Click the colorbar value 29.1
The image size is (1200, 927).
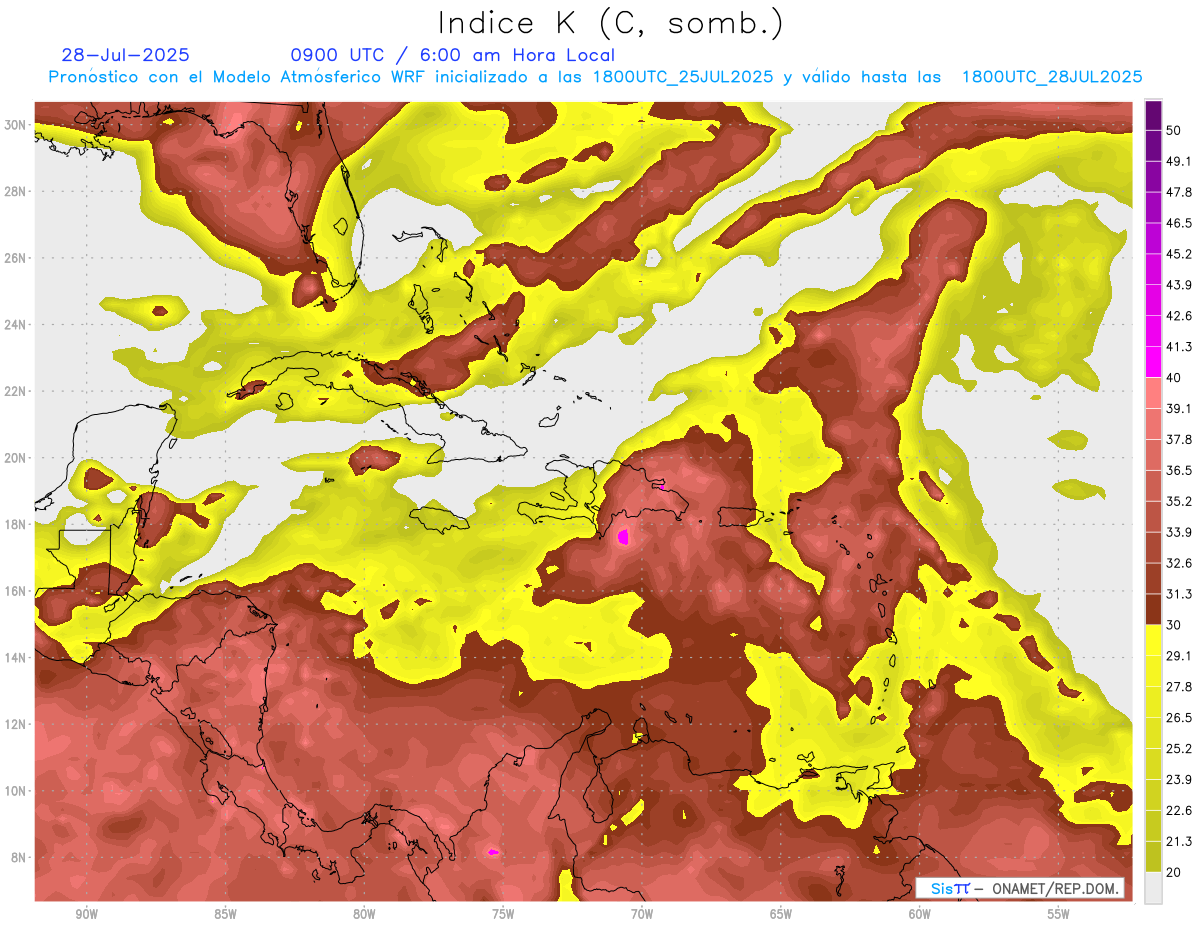click(1179, 656)
